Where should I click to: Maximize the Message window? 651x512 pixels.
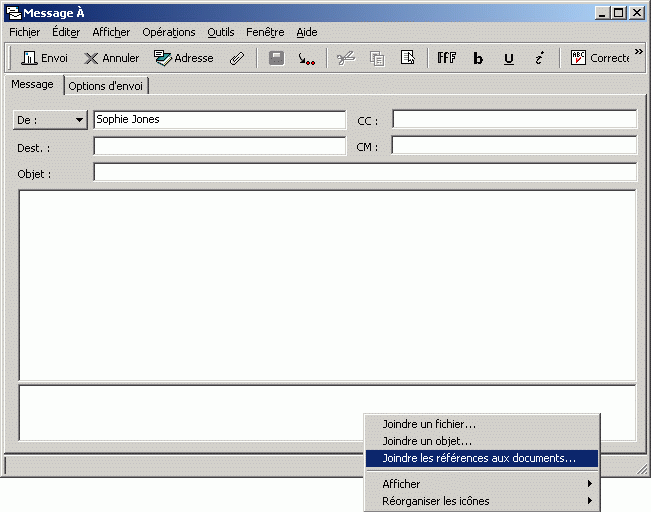pos(619,13)
